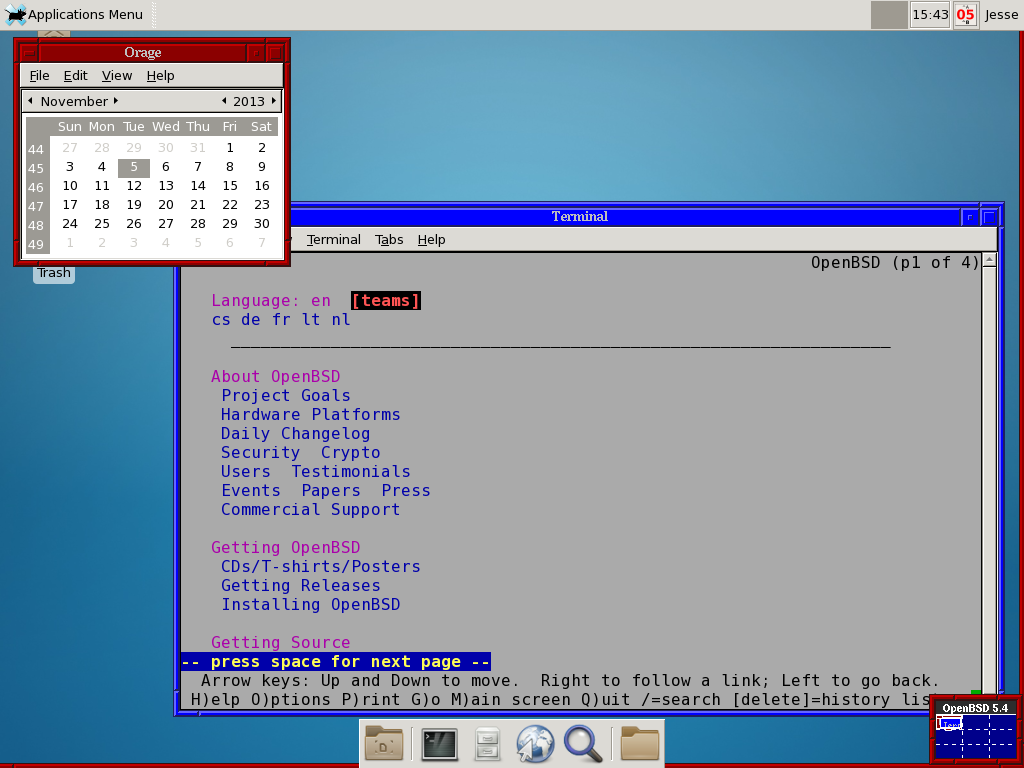Open home folder icon in dock
This screenshot has height=768, width=1024.
[384, 743]
